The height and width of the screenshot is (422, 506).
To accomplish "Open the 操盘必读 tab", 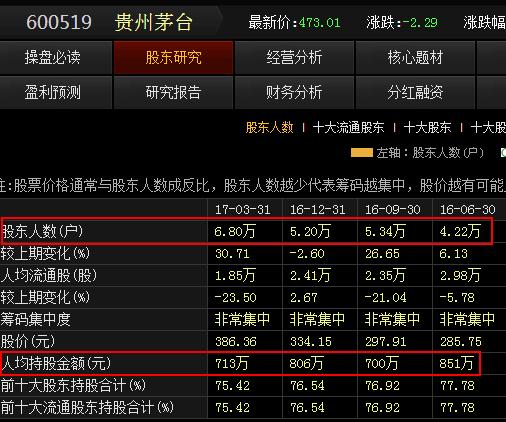I will (52, 57).
